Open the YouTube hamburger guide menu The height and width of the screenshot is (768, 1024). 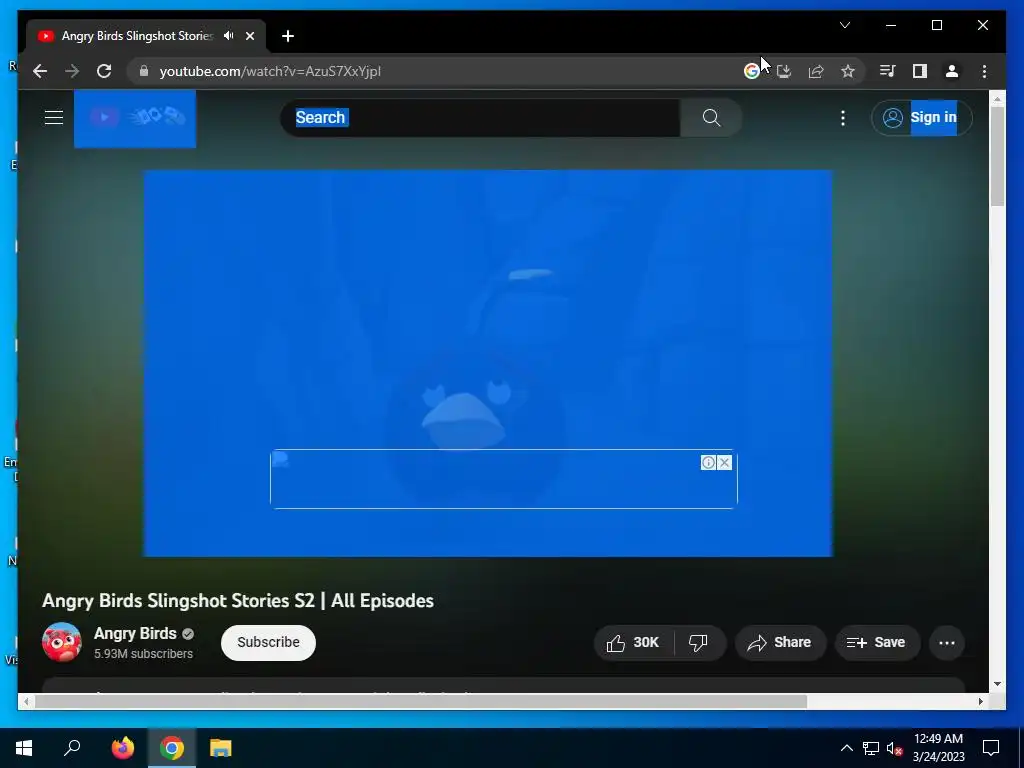54,118
